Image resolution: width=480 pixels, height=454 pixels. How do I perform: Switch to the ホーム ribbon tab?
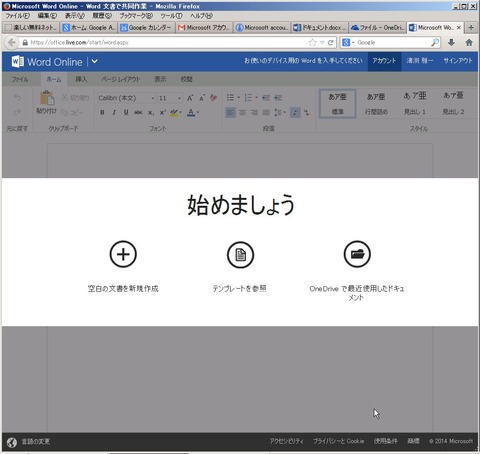[54, 79]
